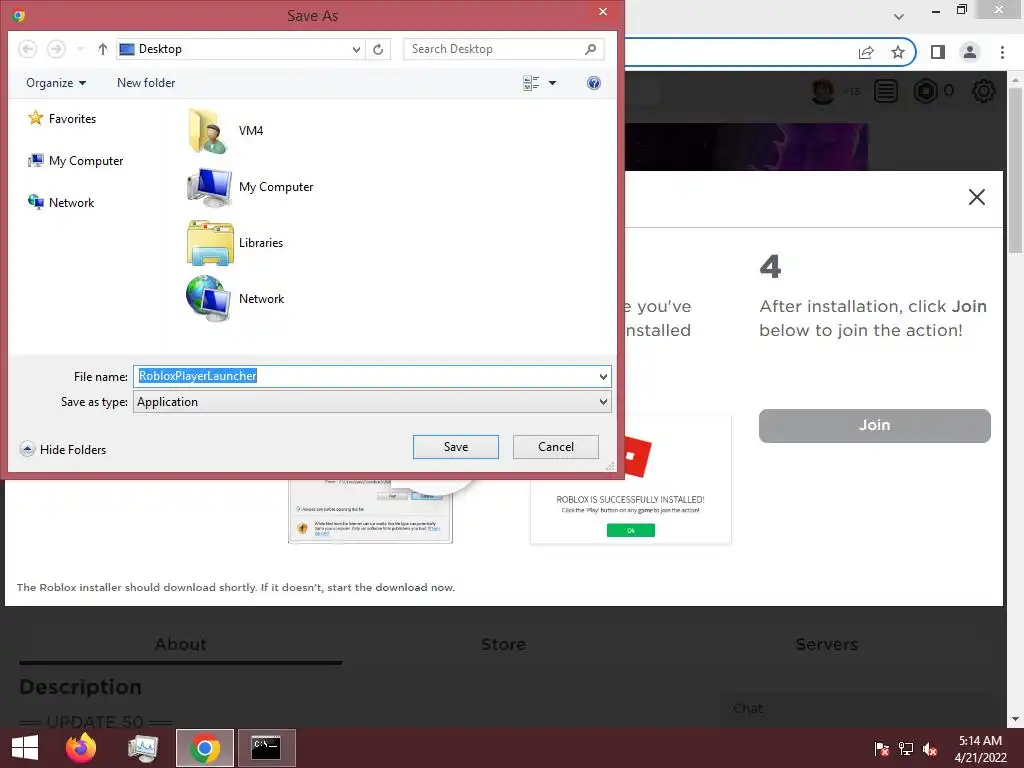Viewport: 1024px width, 768px height.
Task: Open muted volume tray icon
Action: (x=930, y=749)
